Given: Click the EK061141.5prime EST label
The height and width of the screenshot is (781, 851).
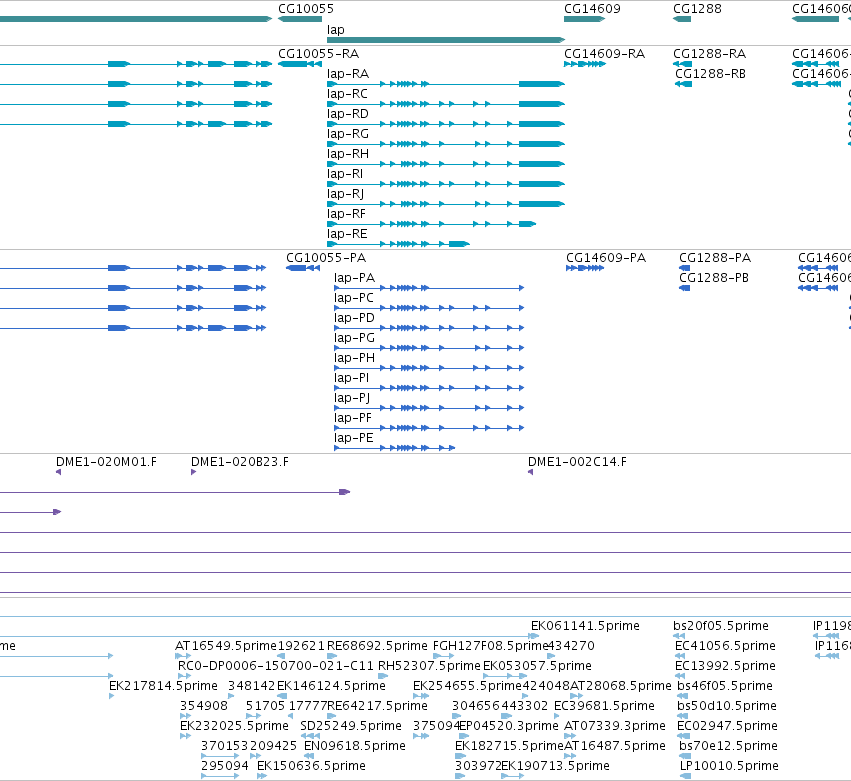Looking at the screenshot, I should pyautogui.click(x=585, y=626).
